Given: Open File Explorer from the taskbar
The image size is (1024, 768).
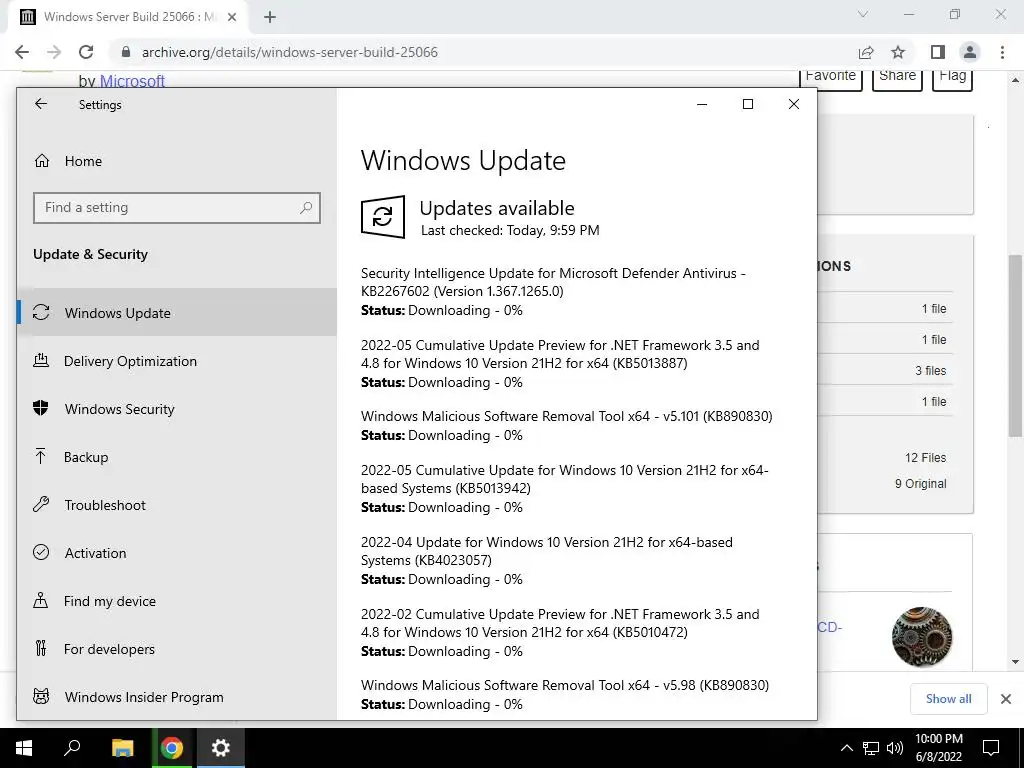Looking at the screenshot, I should pos(122,748).
